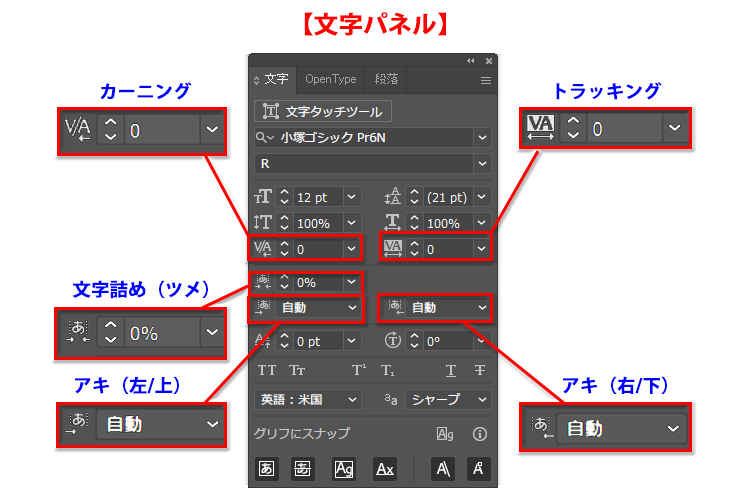Open the 英語：米国 language dropdown

(x=308, y=400)
